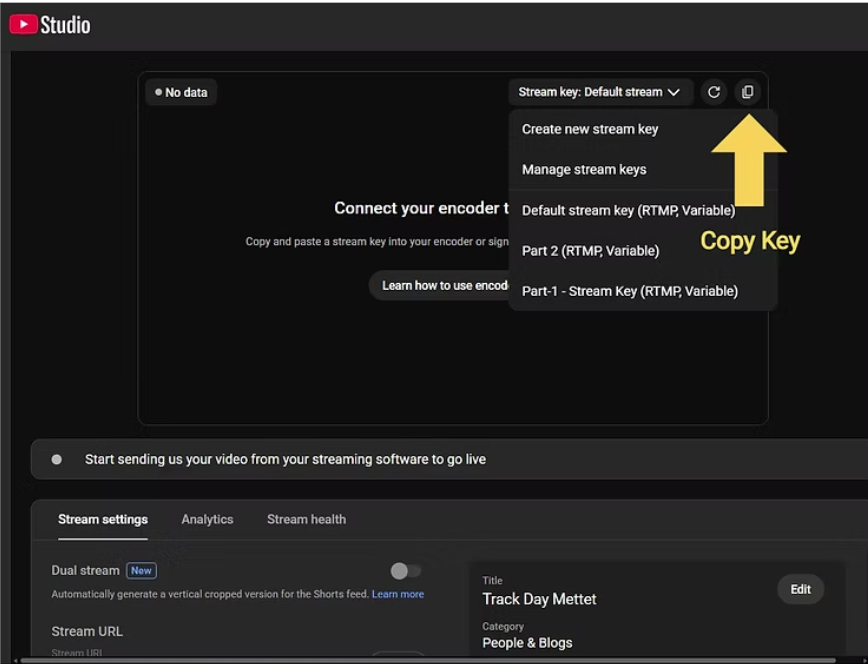Click the gray live status dot indicator
Image resolution: width=868 pixels, height=664 pixels.
57,460
